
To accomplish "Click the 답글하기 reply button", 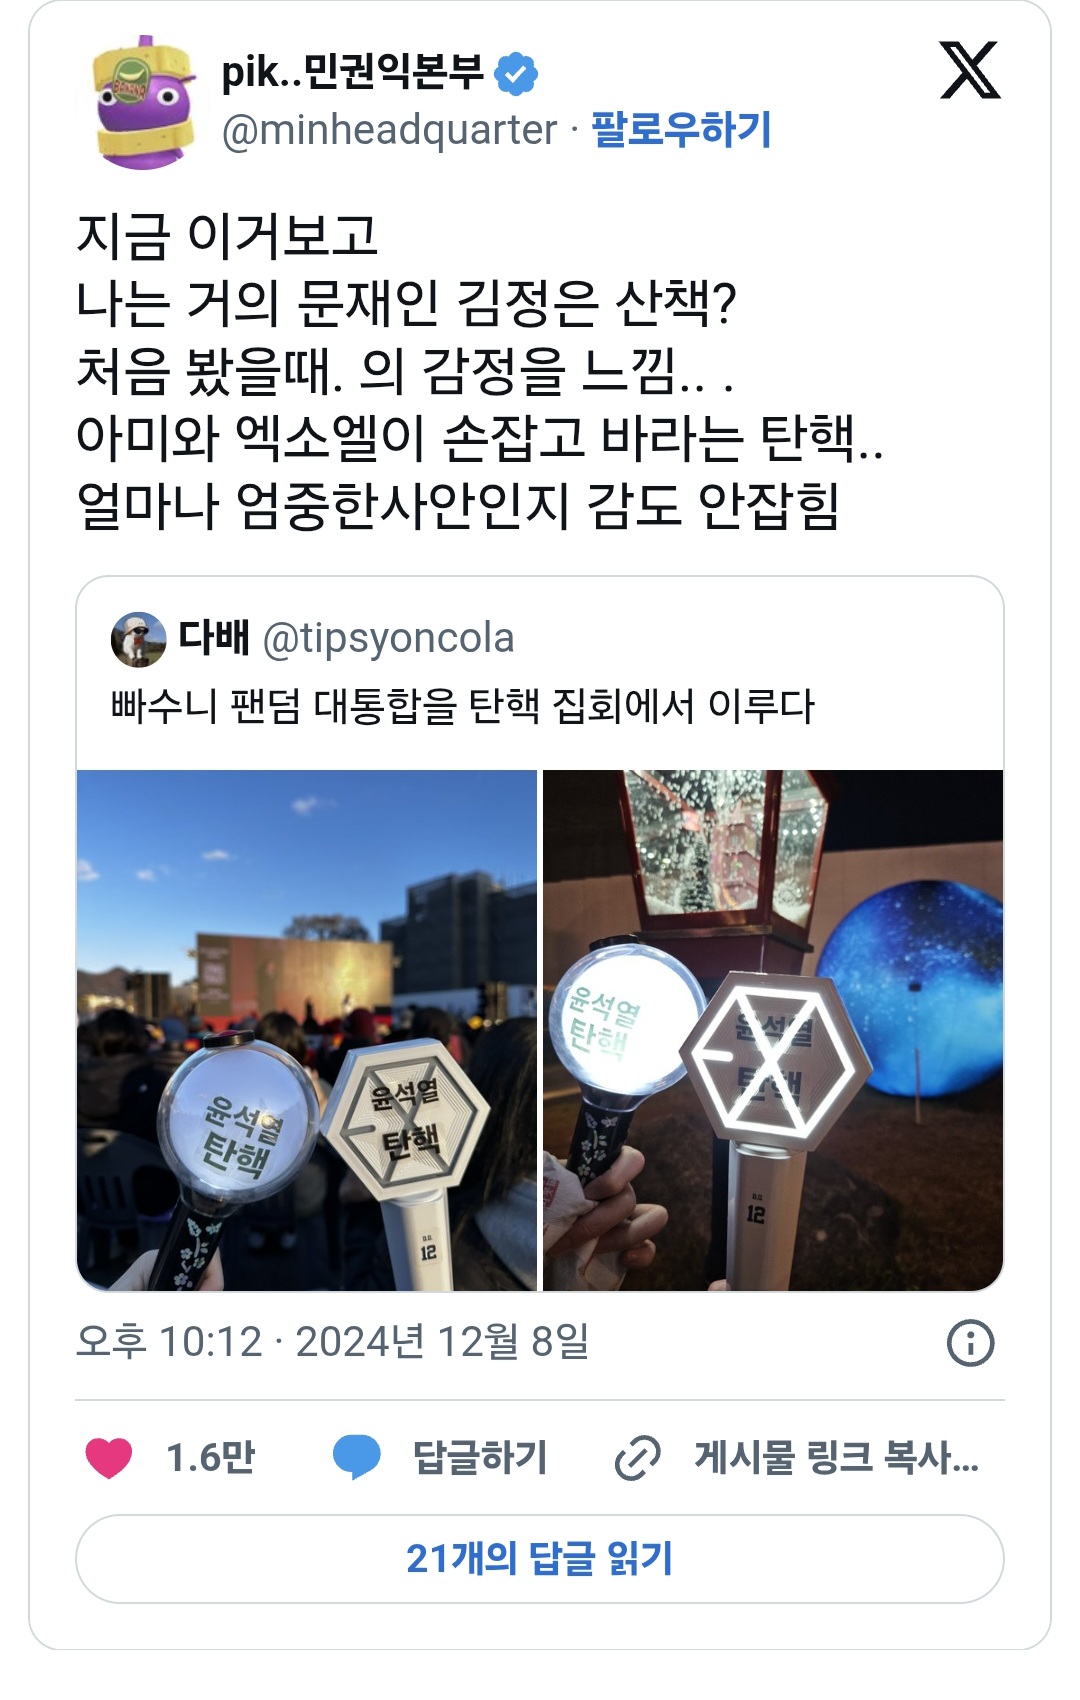I will tap(480, 1457).
